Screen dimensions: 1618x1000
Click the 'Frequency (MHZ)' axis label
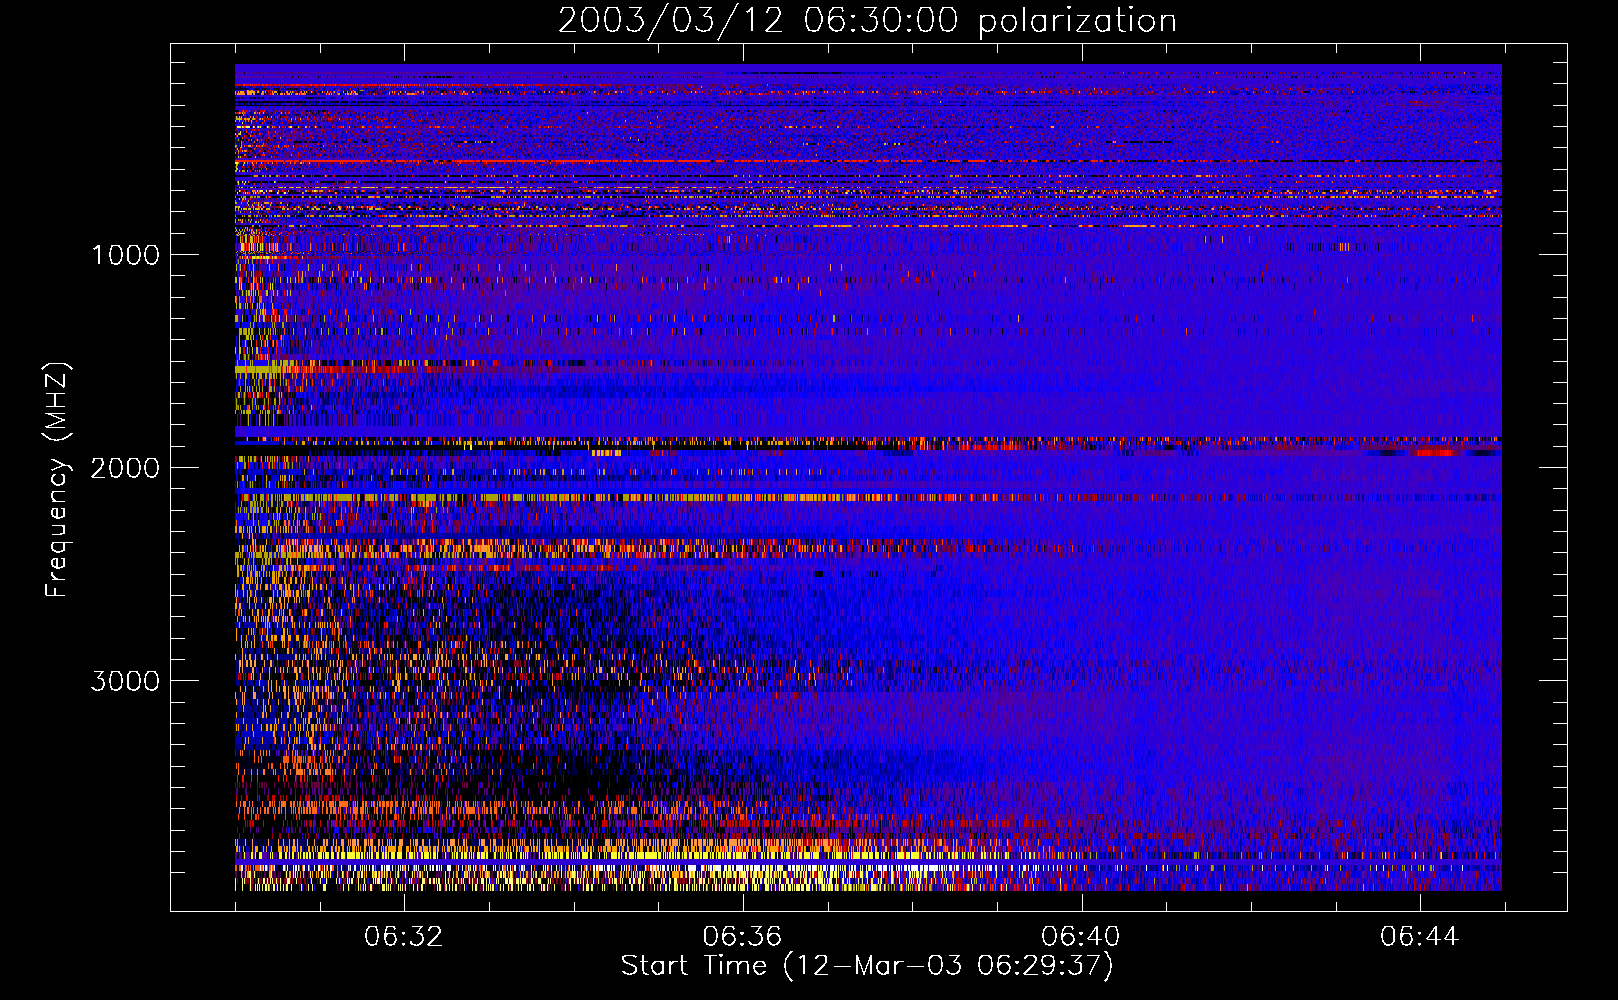point(57,481)
